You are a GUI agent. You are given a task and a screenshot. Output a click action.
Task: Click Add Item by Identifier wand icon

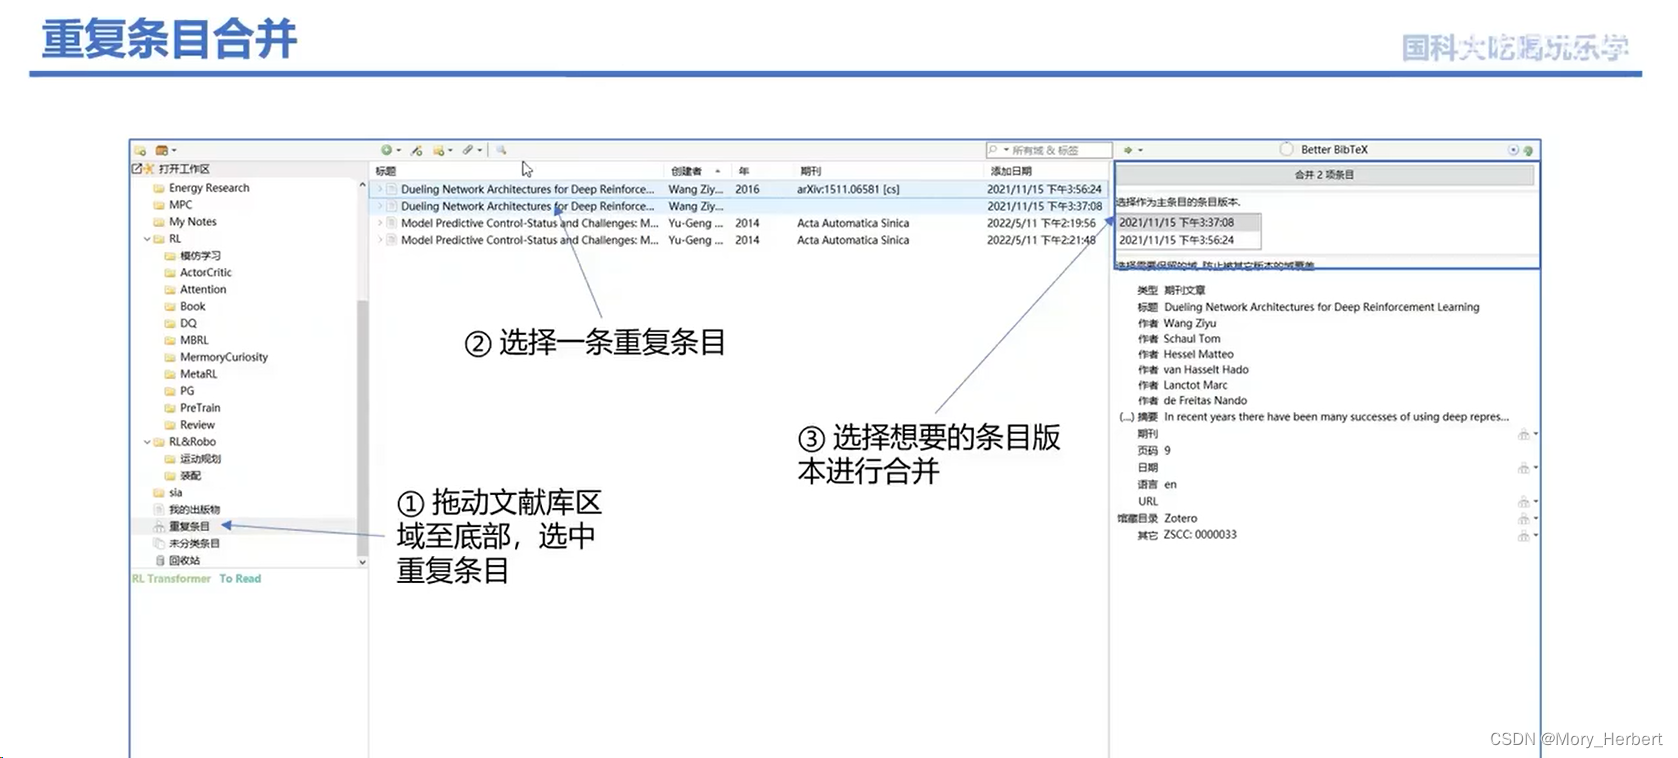pos(416,150)
